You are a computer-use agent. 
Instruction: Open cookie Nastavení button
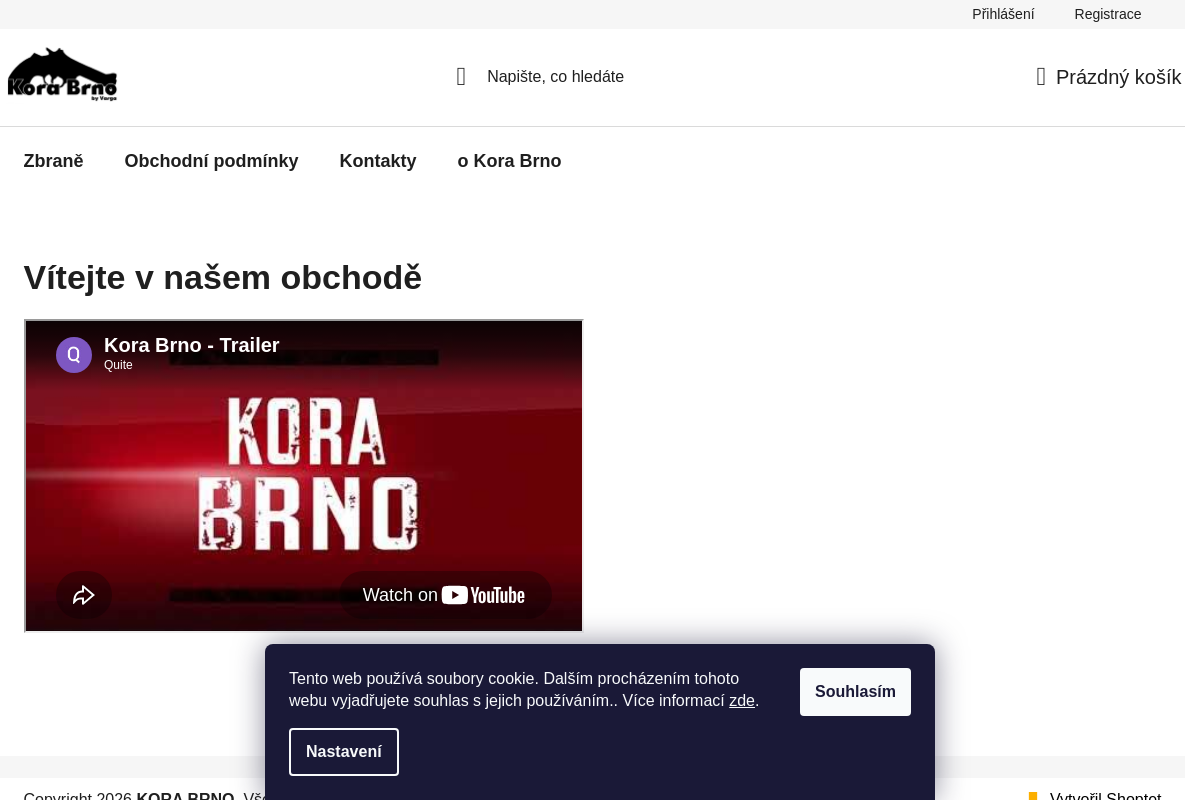pos(344,752)
